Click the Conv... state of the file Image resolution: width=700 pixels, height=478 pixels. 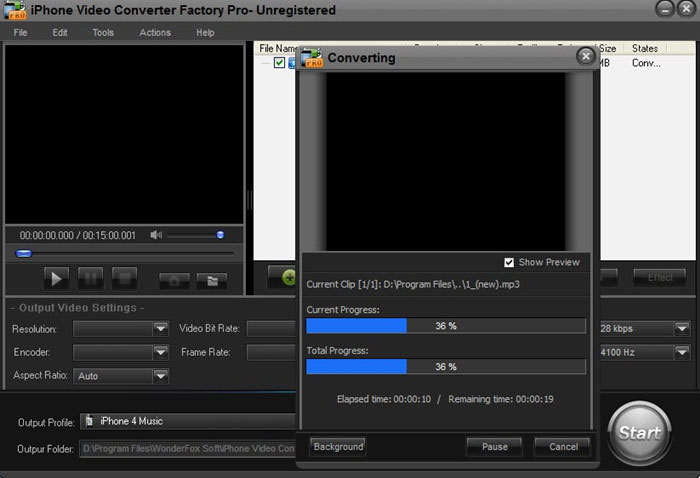[x=646, y=63]
